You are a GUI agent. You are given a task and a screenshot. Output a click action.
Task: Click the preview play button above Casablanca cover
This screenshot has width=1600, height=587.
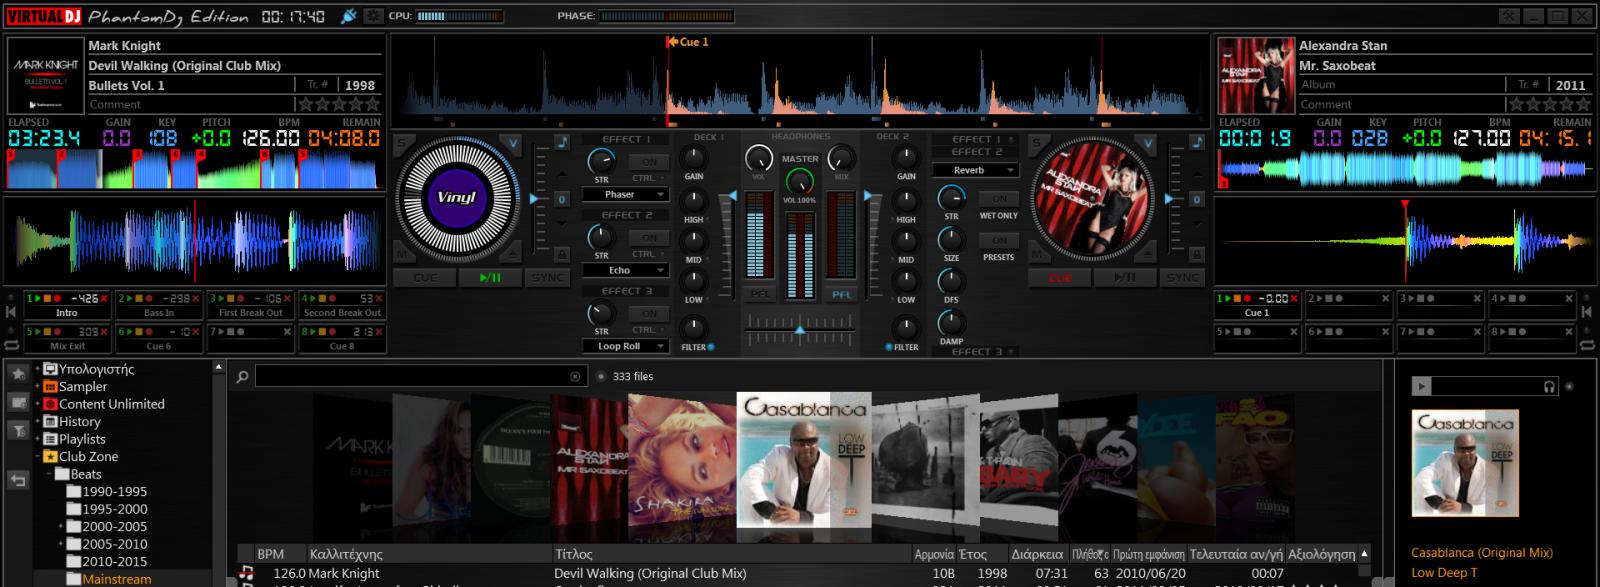pyautogui.click(x=1421, y=386)
